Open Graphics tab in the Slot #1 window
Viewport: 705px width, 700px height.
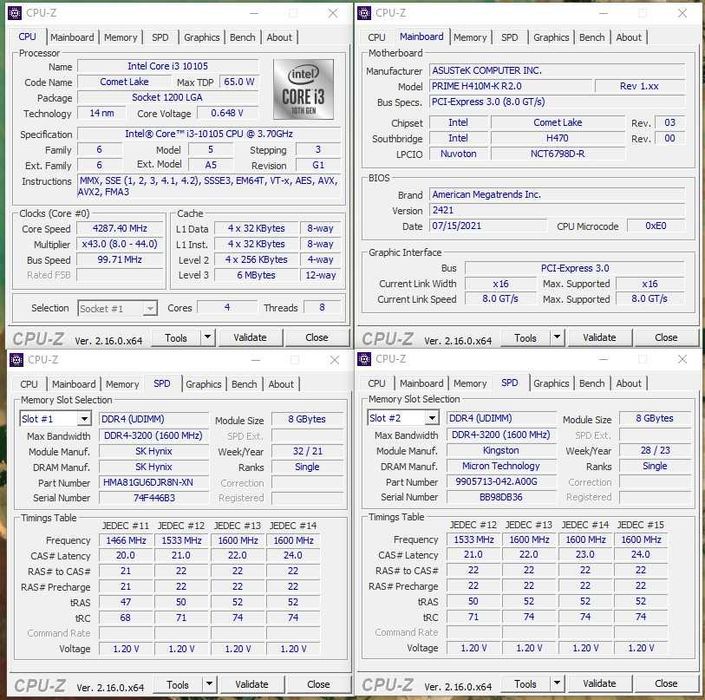click(x=203, y=384)
